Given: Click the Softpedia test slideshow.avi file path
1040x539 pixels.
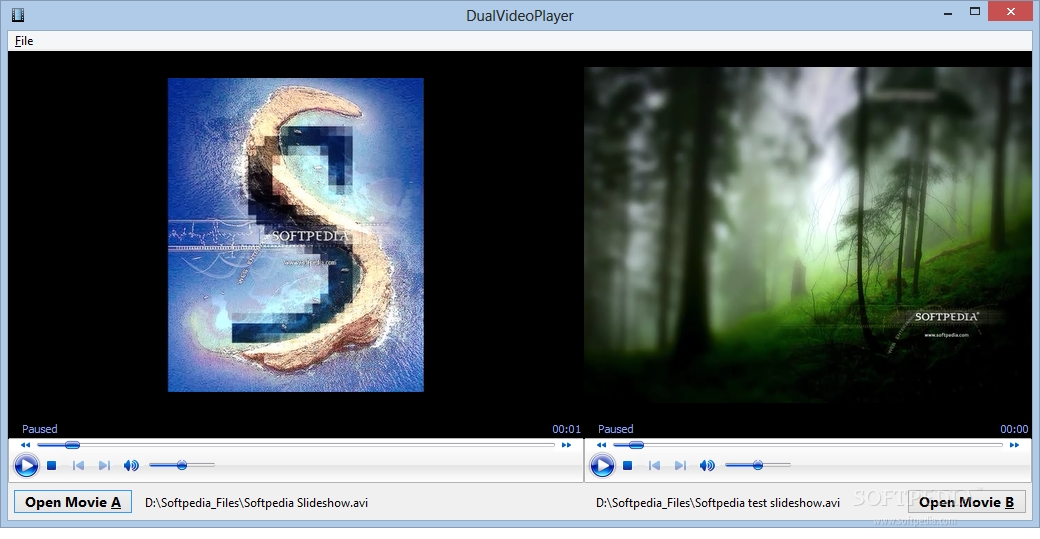Looking at the screenshot, I should [x=718, y=503].
